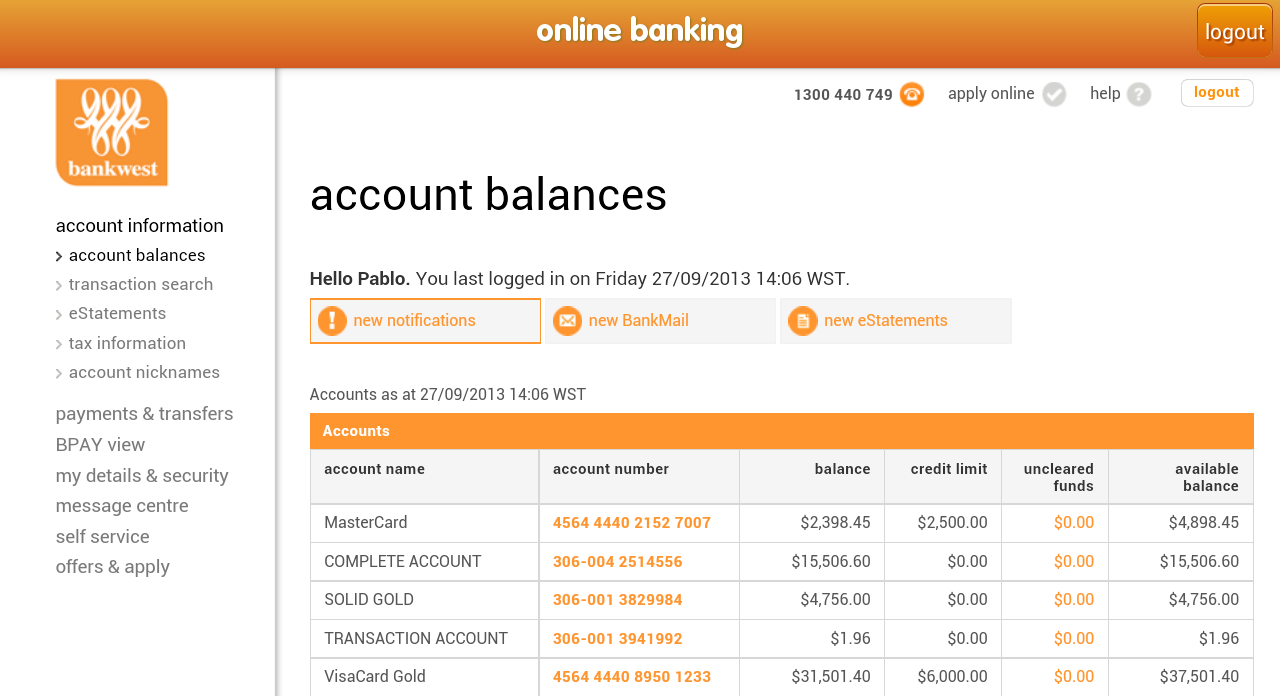Viewport: 1280px width, 696px height.
Task: Open tax information in sidebar
Action: click(127, 344)
